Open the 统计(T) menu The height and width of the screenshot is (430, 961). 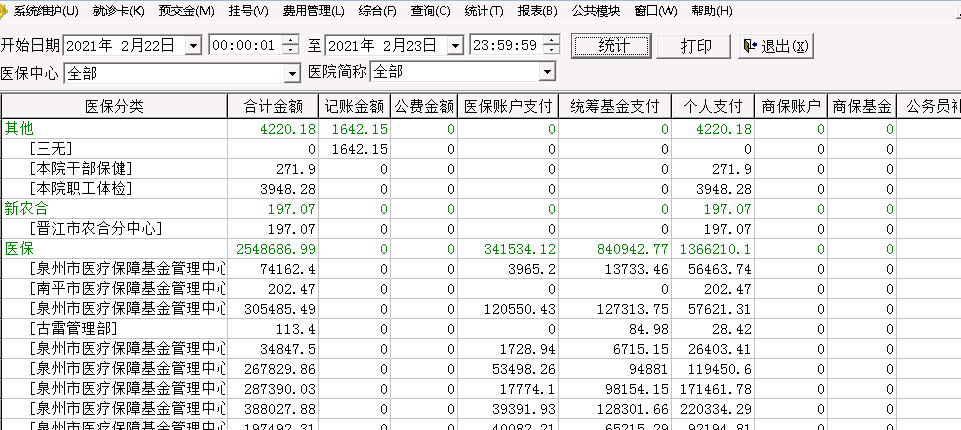click(x=484, y=11)
